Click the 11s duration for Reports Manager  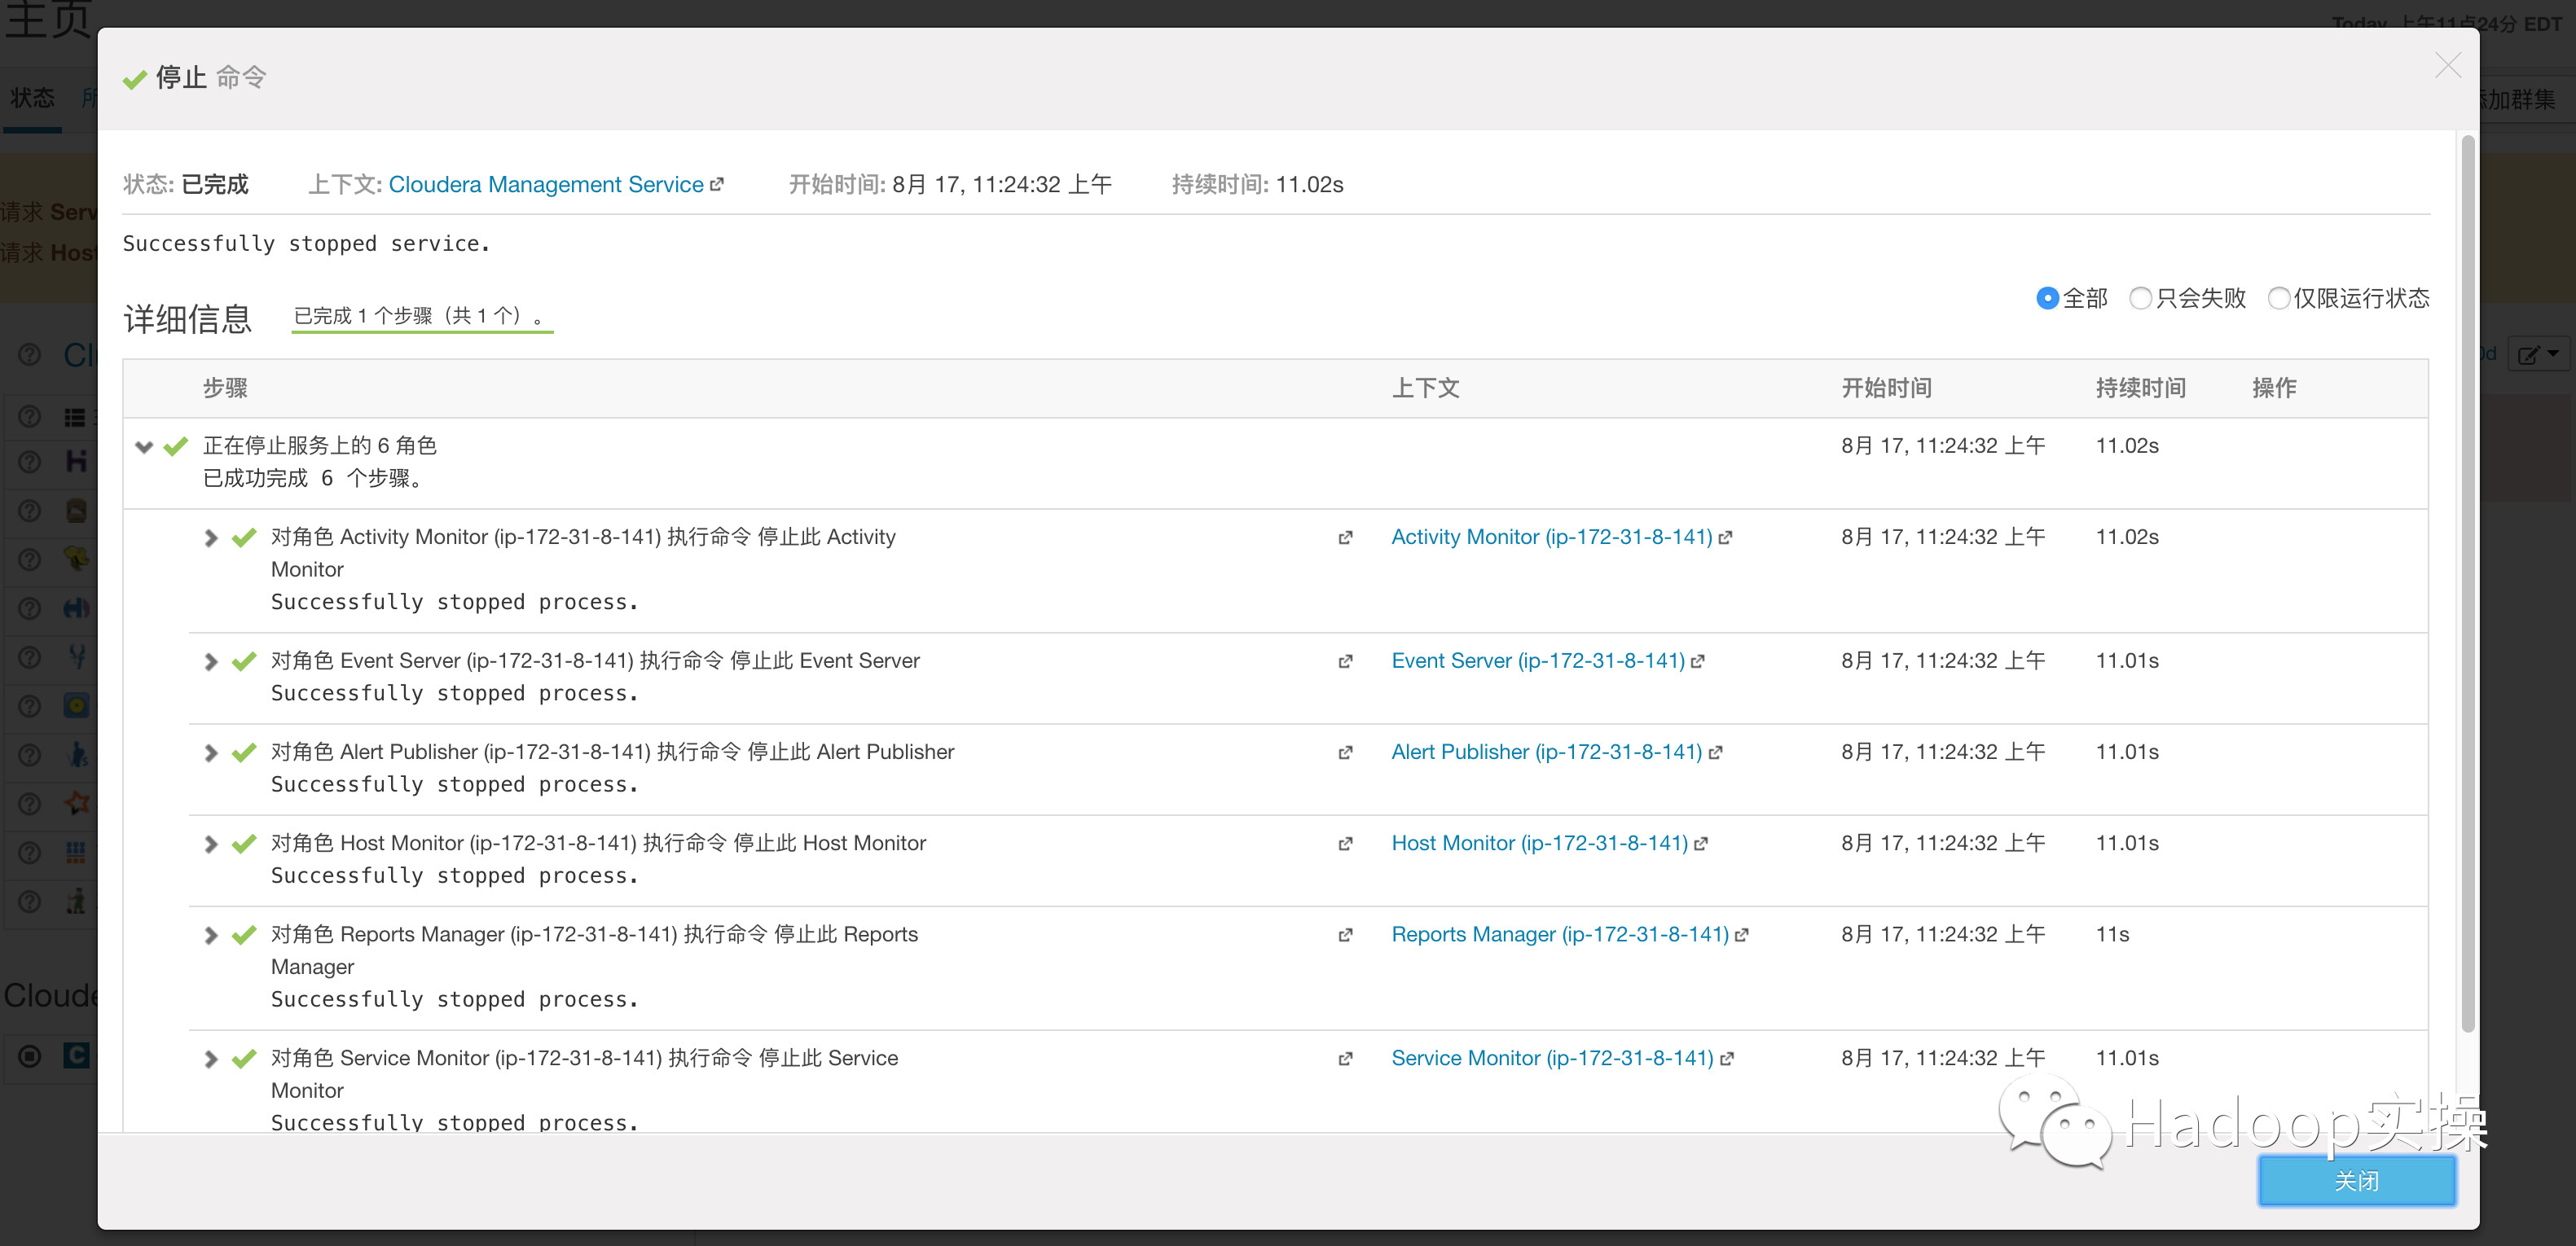2112,934
